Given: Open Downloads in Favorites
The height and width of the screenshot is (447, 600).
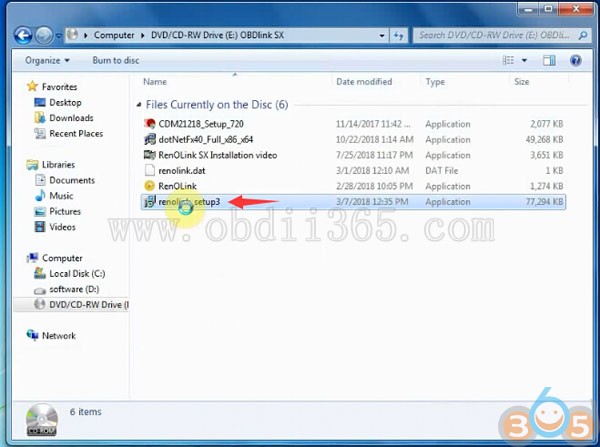Looking at the screenshot, I should pos(71,118).
